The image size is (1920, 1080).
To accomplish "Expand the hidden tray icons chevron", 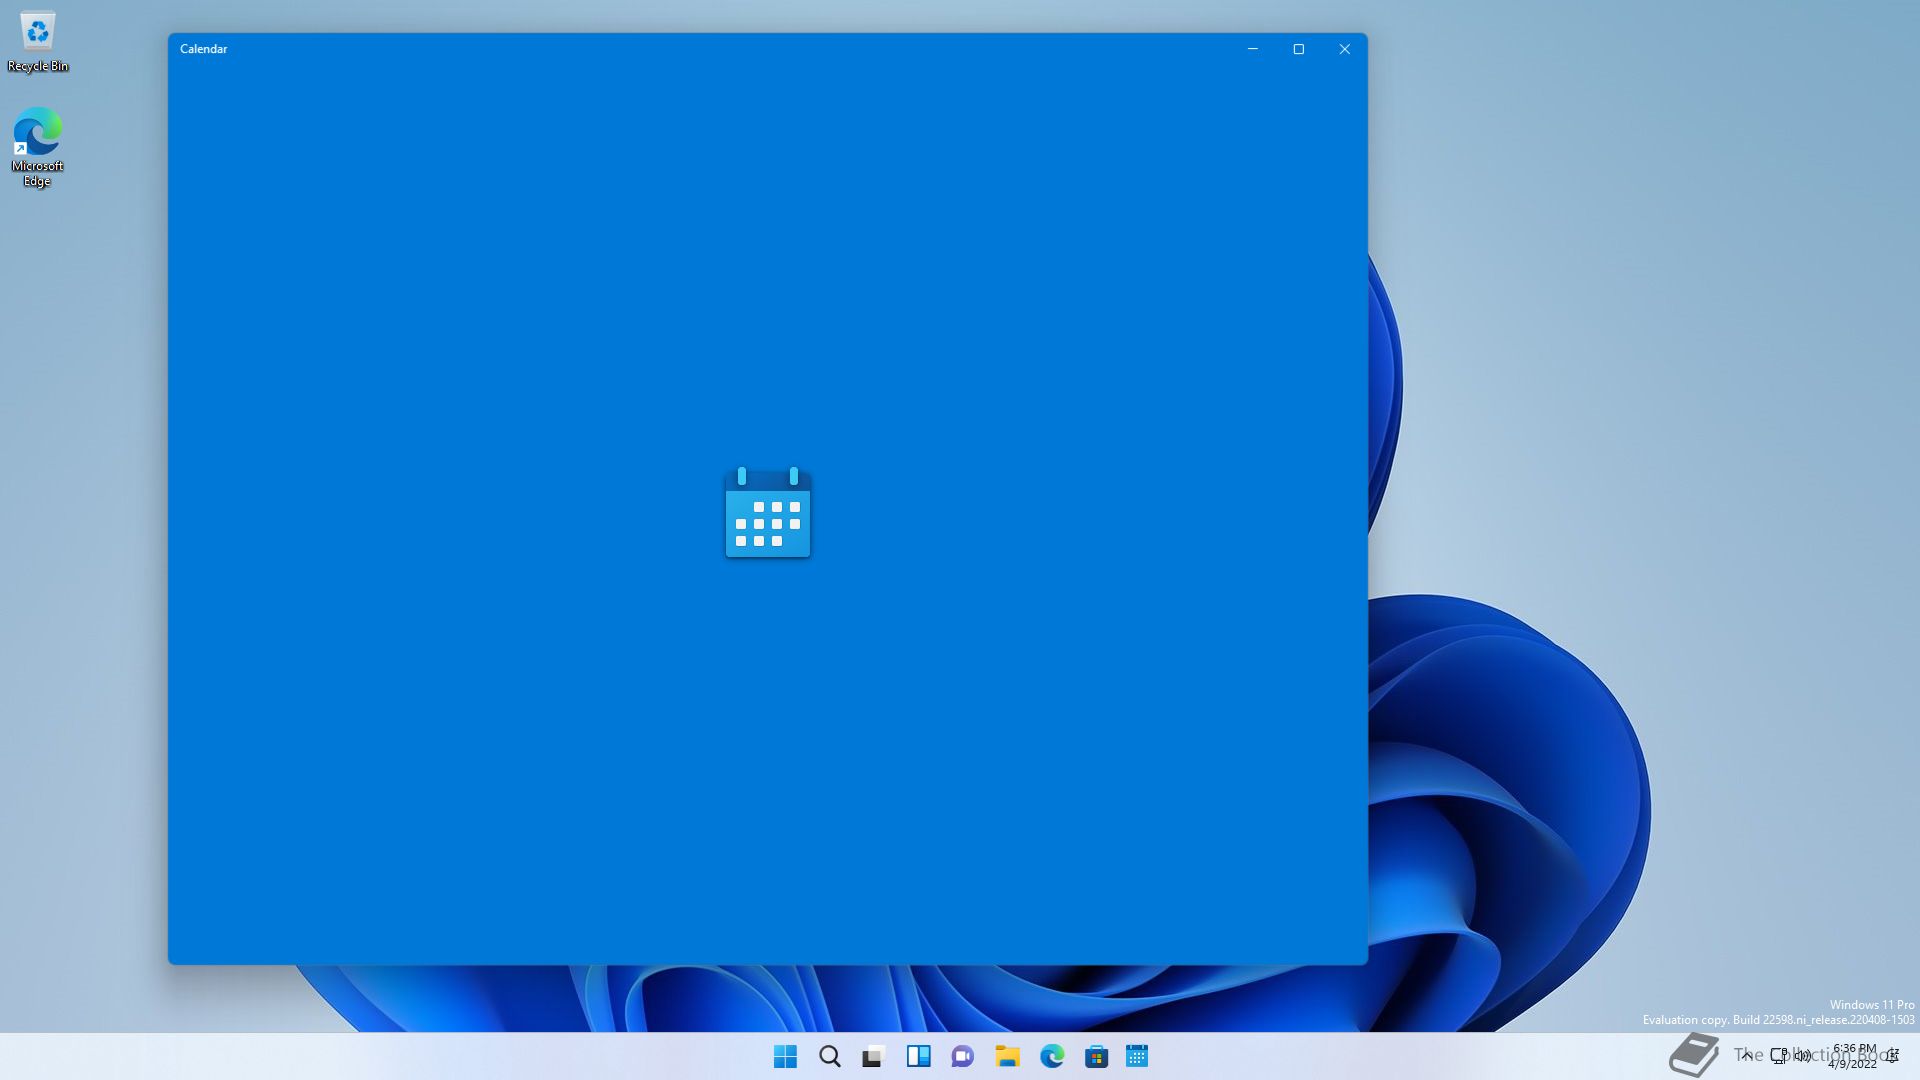I will click(x=1746, y=1055).
